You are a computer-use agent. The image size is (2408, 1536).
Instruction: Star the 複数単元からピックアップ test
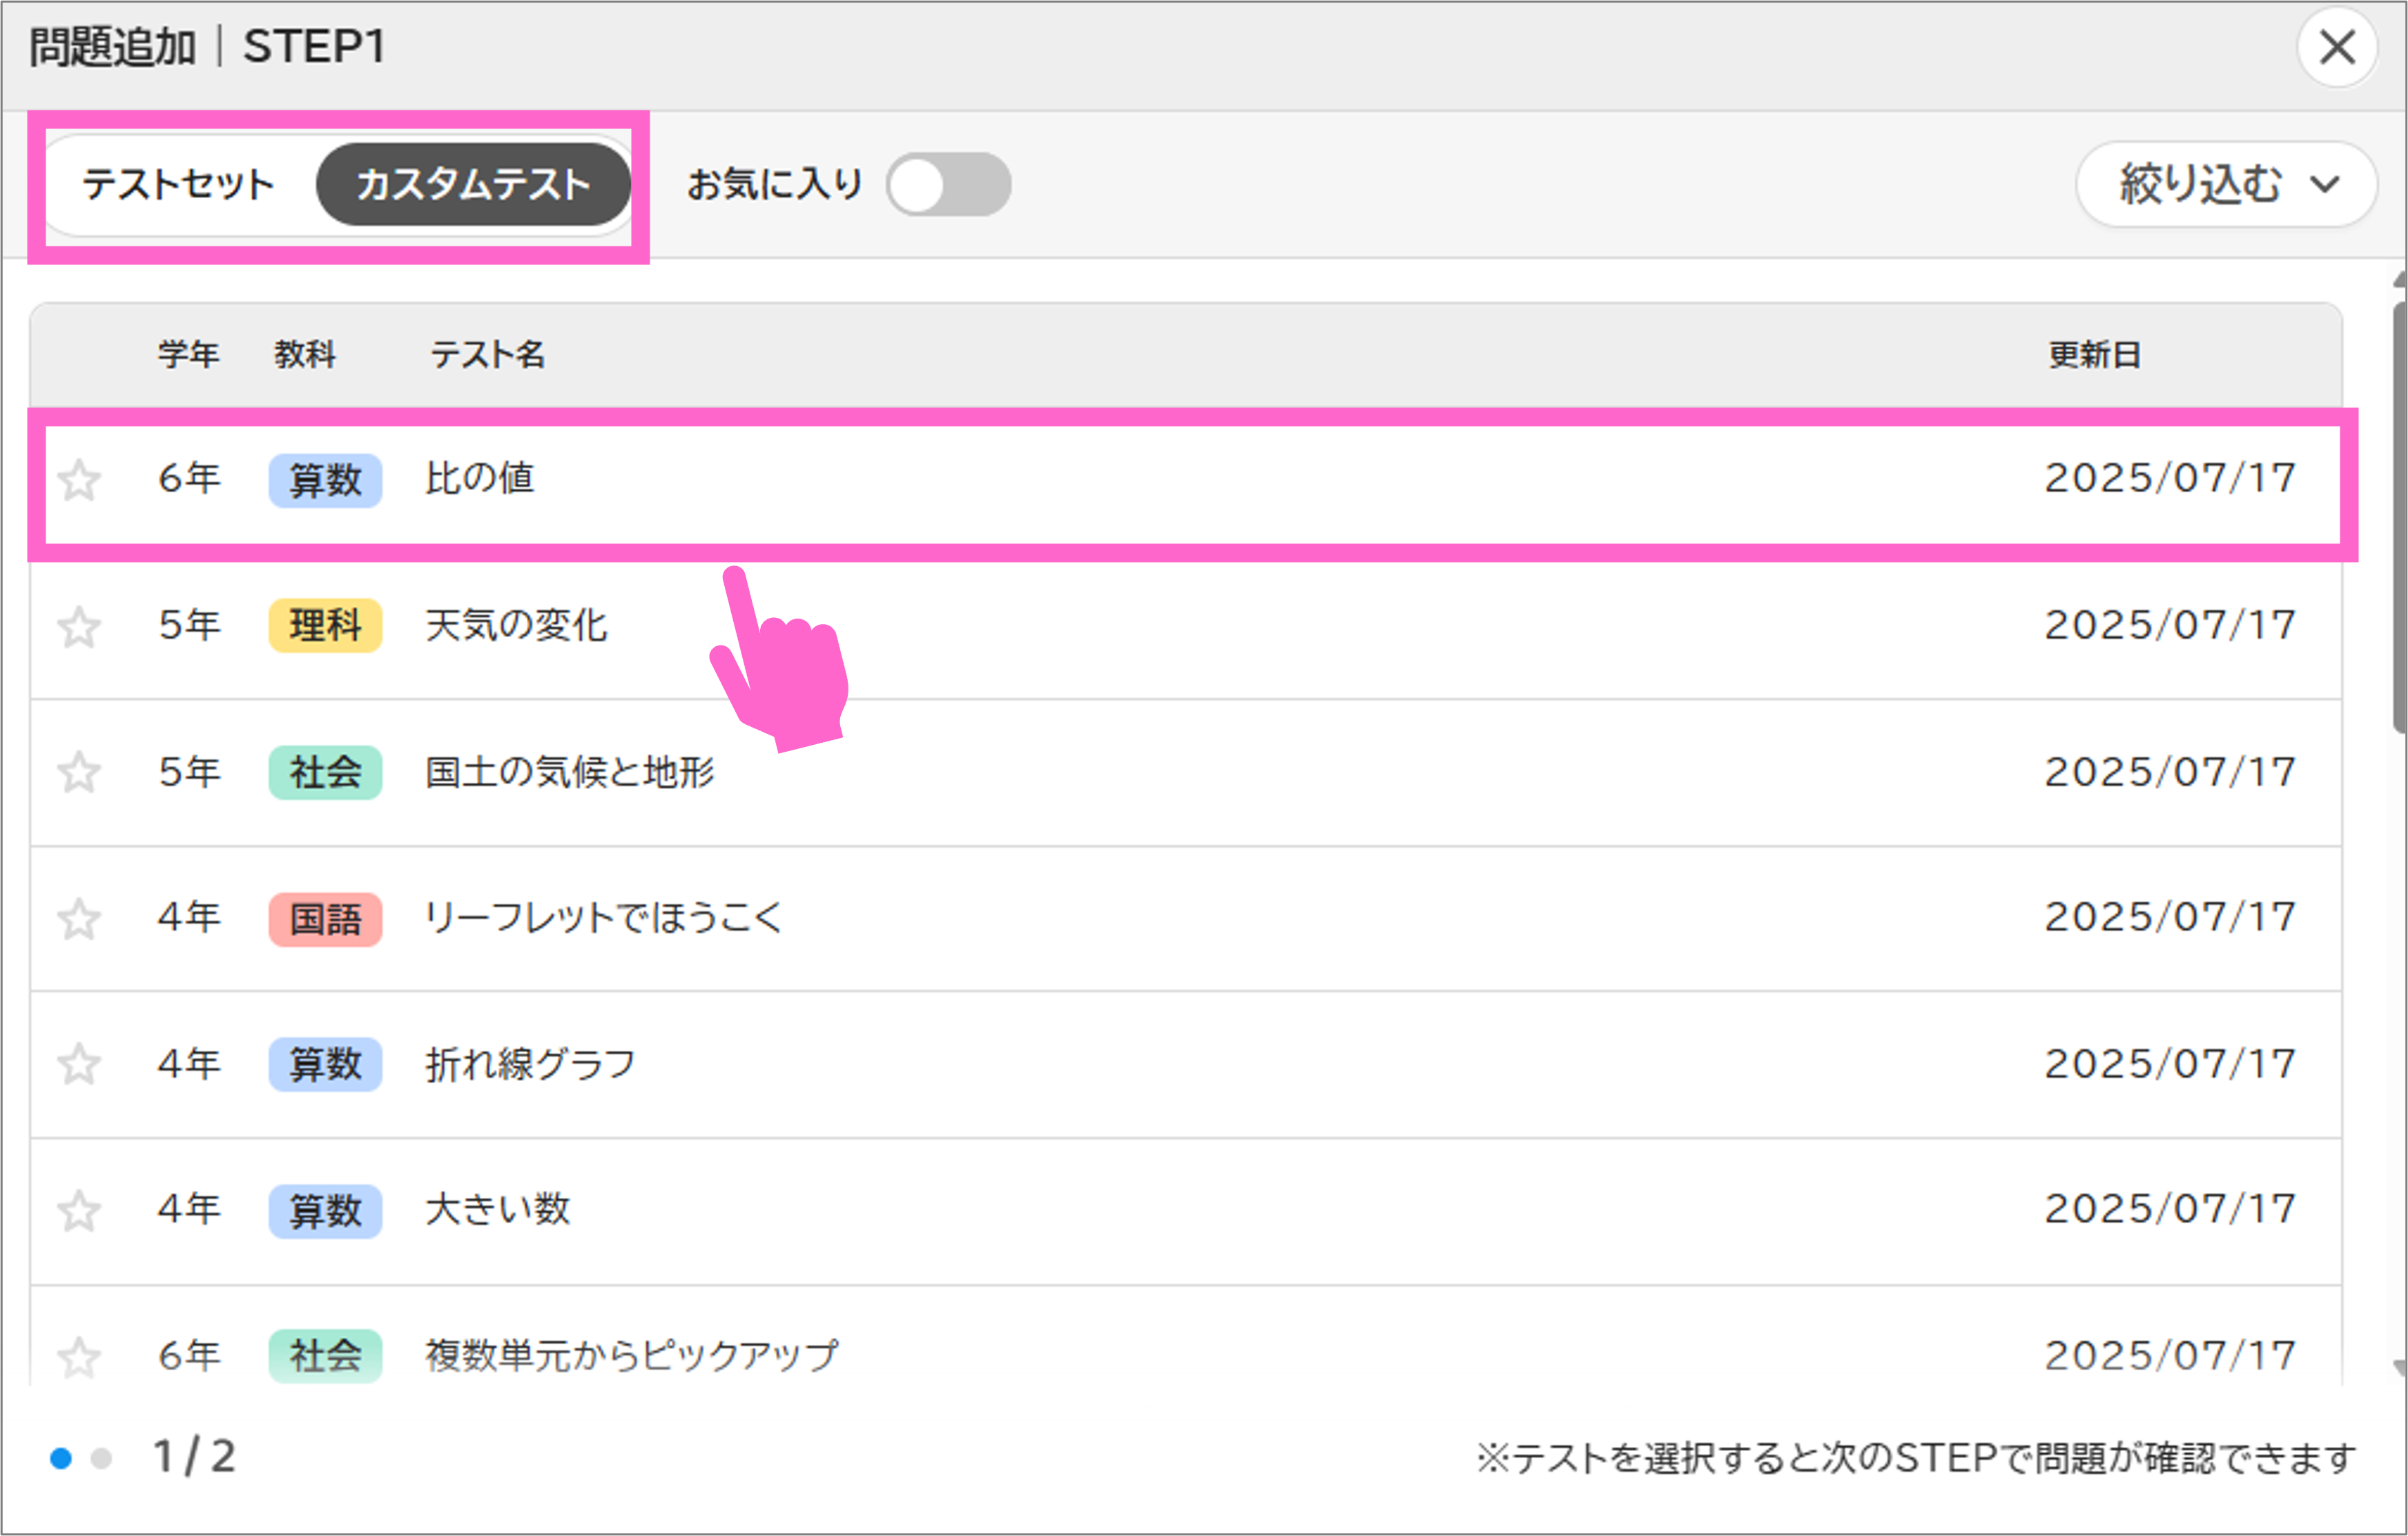pos(79,1356)
